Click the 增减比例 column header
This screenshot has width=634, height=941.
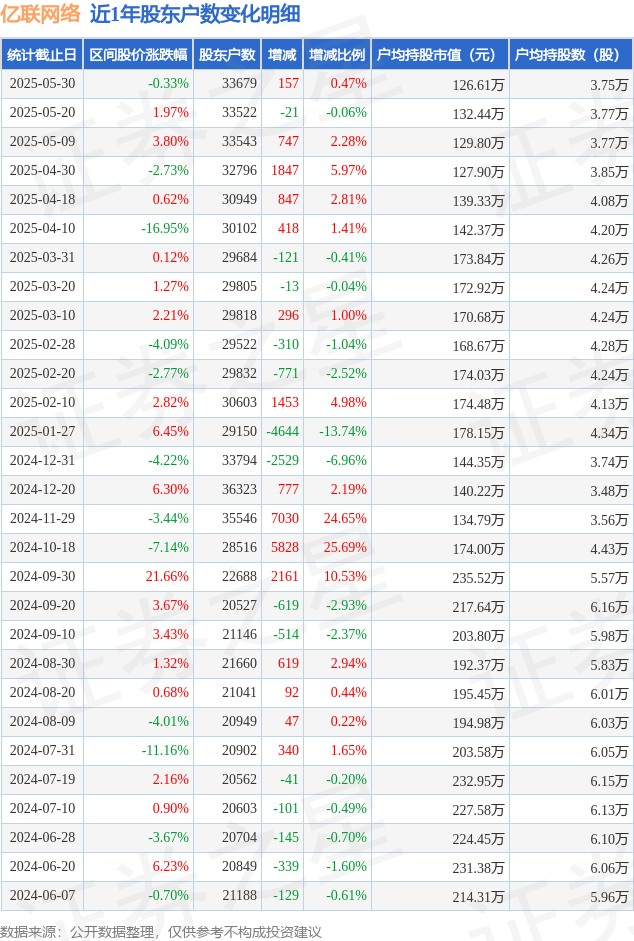coord(337,55)
